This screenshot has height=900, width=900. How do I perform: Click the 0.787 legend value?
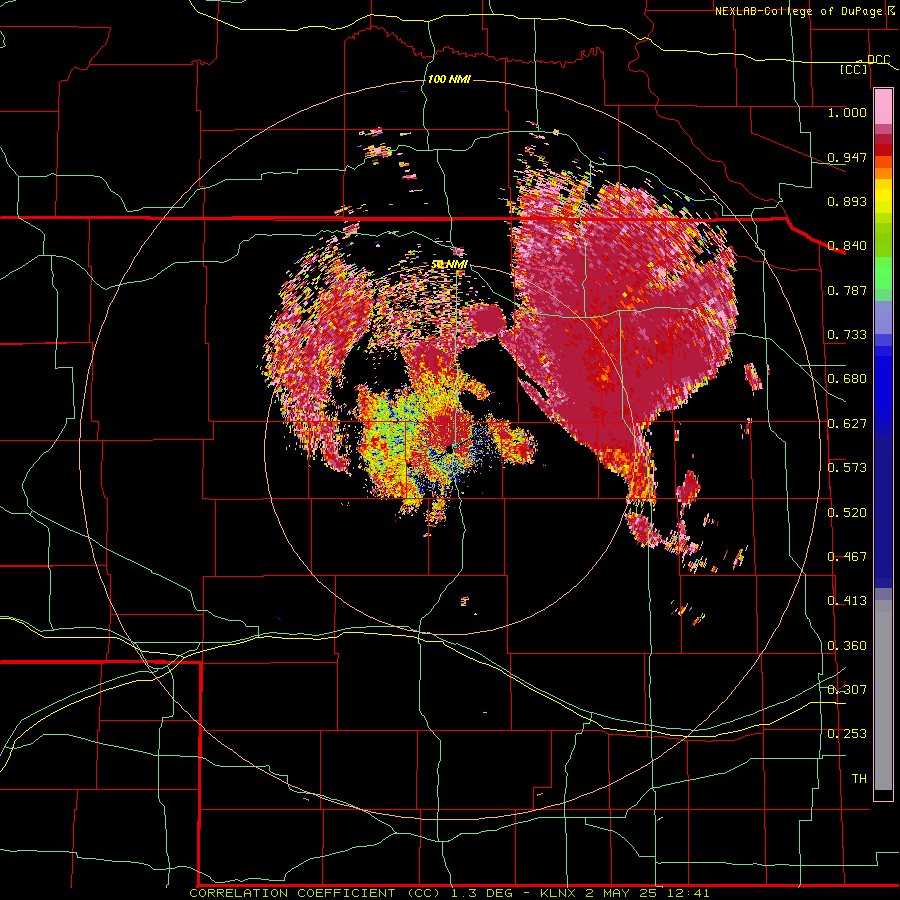(x=847, y=290)
